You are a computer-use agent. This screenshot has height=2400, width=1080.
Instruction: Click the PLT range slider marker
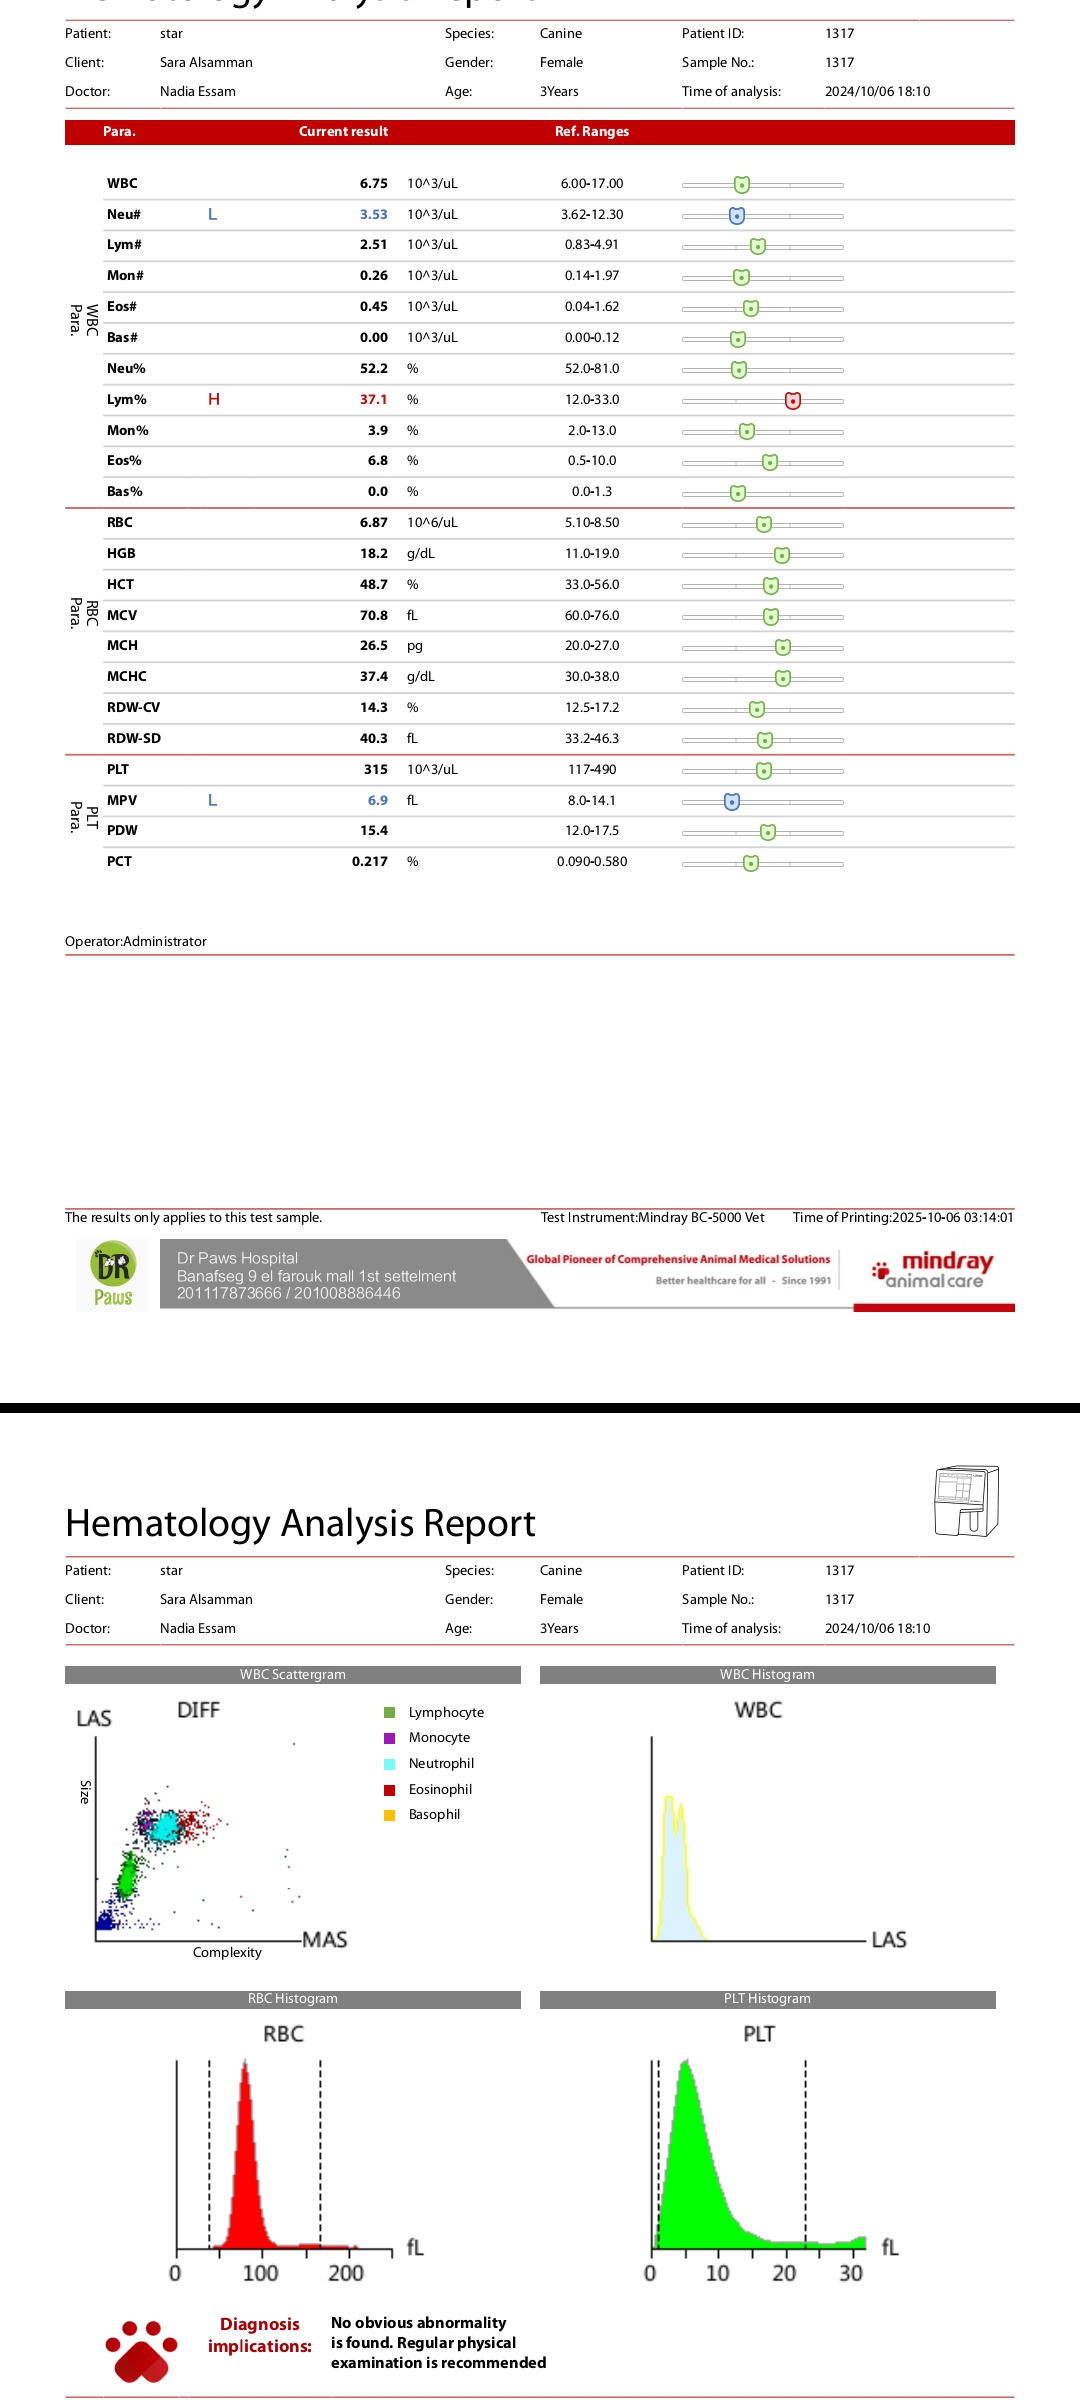[764, 771]
